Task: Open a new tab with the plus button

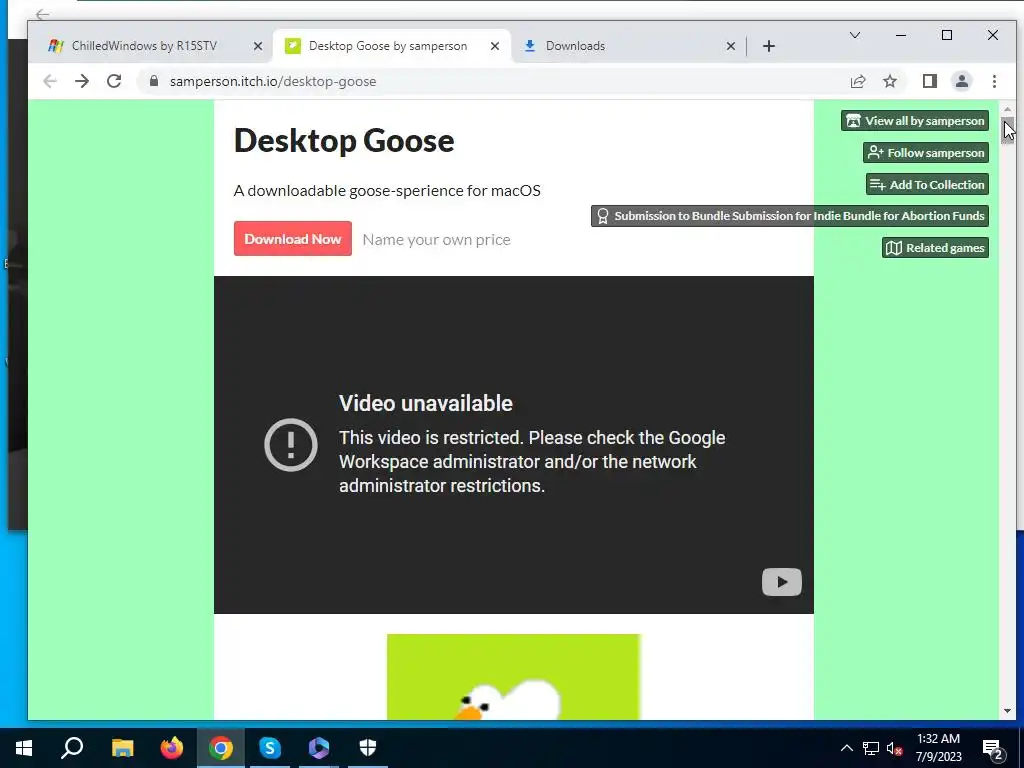Action: pyautogui.click(x=769, y=46)
